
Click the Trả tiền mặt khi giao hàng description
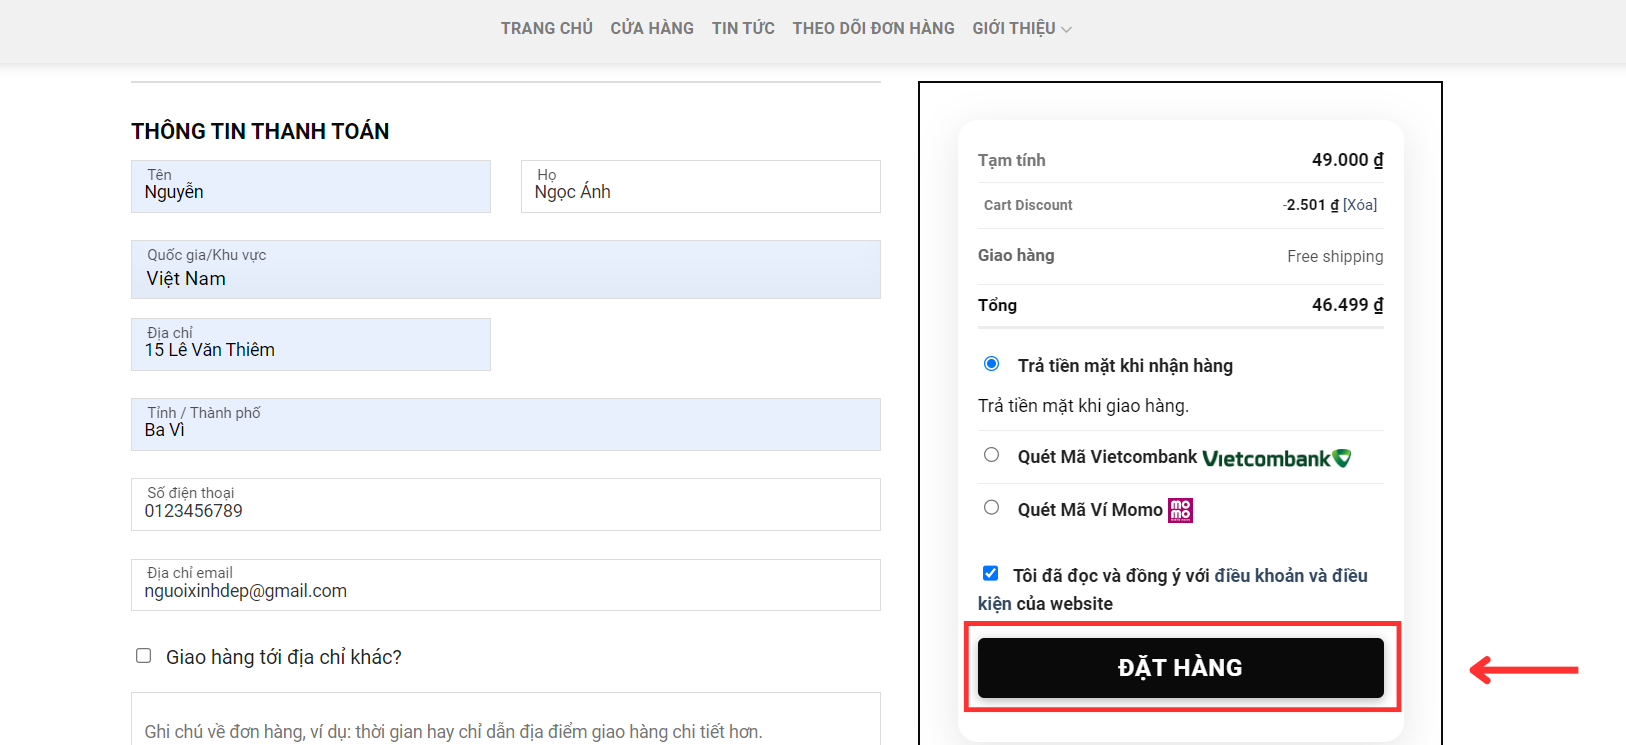1083,406
